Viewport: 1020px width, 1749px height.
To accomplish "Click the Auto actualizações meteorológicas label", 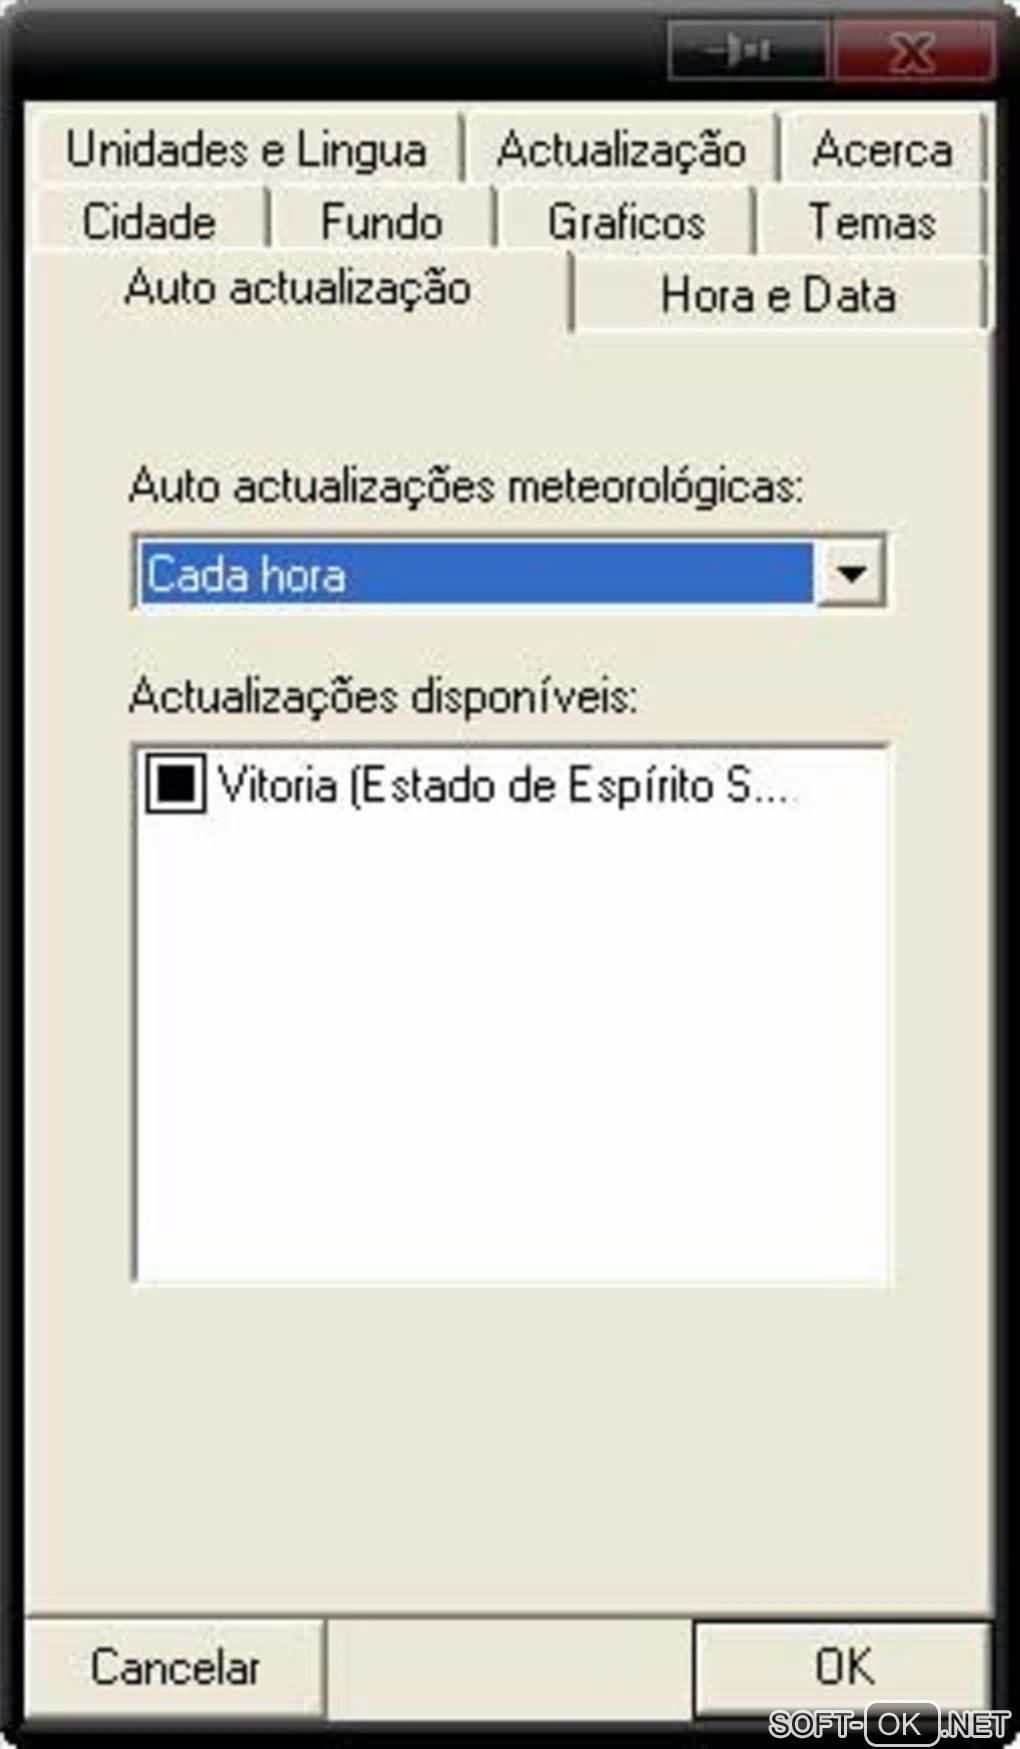I will [x=466, y=487].
